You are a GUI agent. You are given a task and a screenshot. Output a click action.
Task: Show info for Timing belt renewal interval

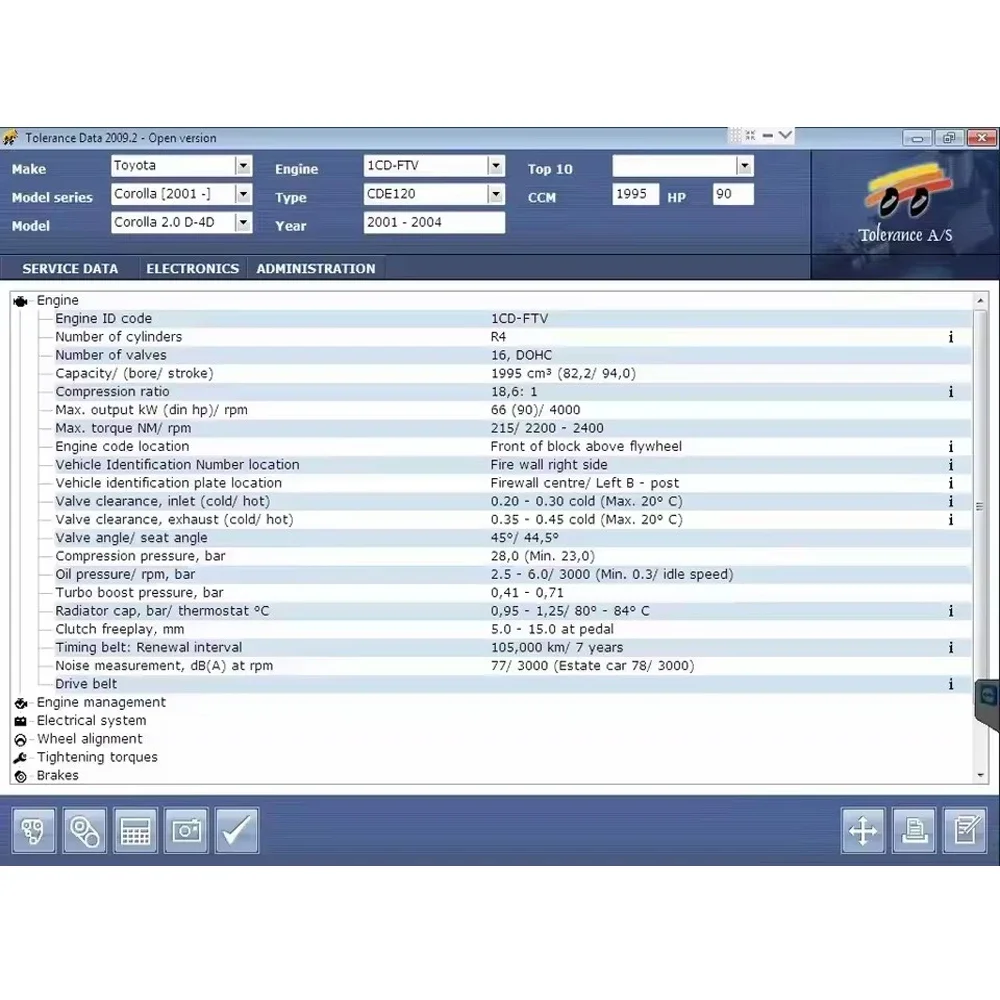(x=951, y=647)
